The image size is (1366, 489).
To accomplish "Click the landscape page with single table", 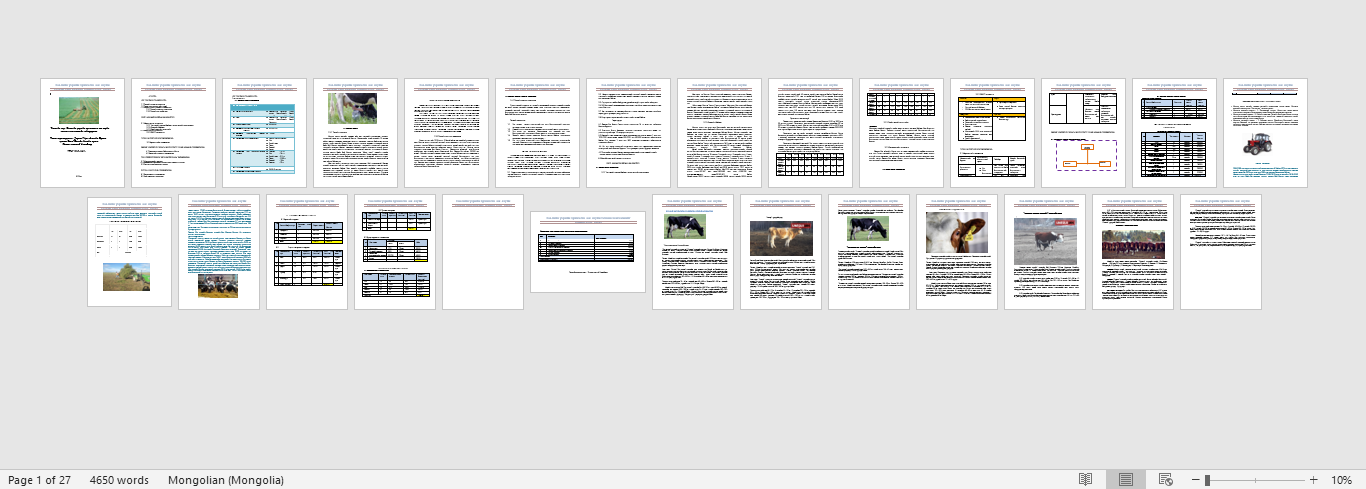I will click(x=587, y=252).
